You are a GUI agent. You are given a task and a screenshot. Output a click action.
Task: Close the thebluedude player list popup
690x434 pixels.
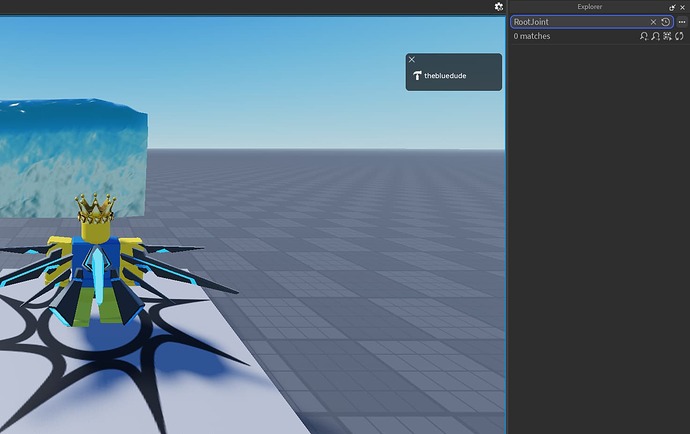[x=412, y=59]
